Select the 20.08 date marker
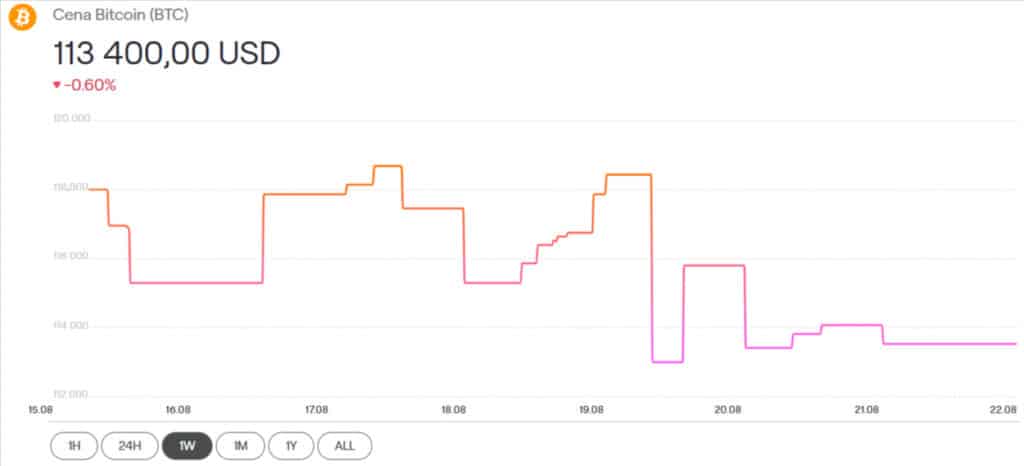 [728, 409]
